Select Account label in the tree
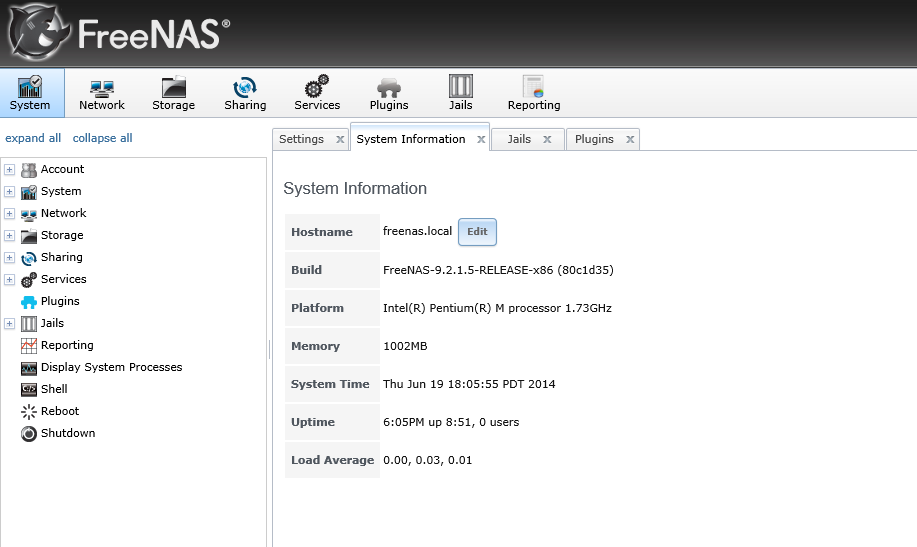Image resolution: width=917 pixels, height=547 pixels. (63, 169)
